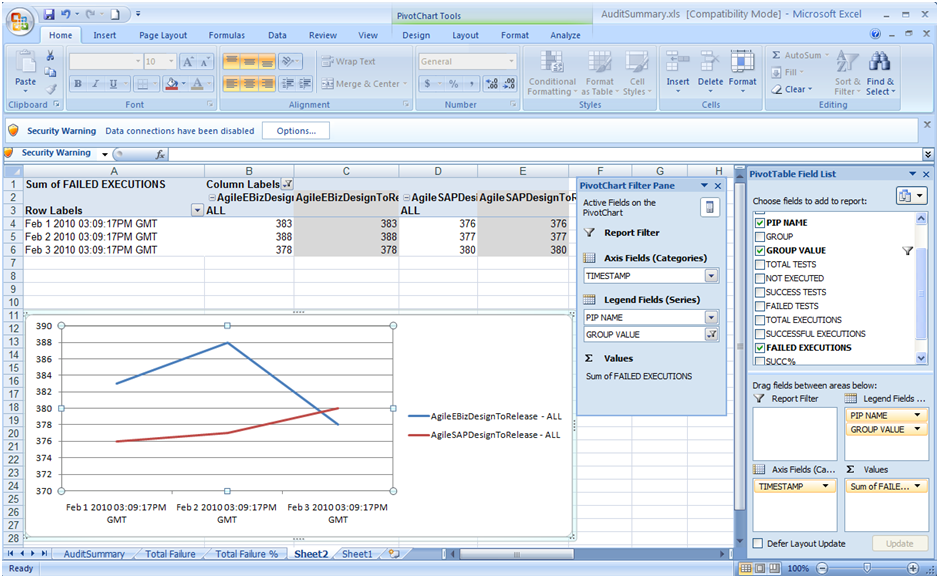Open the round Office Button menu

click(19, 22)
